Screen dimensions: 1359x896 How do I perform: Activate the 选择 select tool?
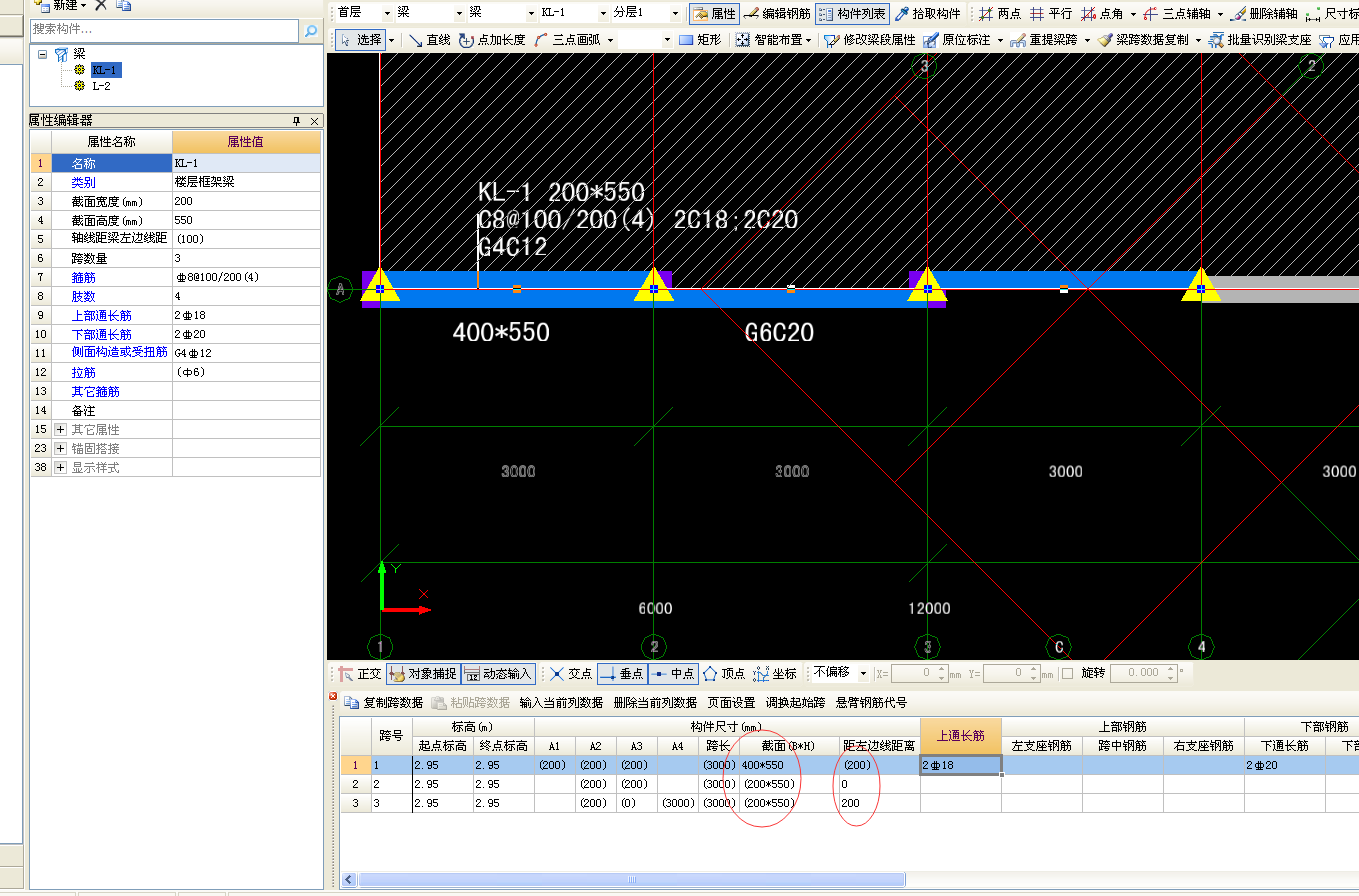coord(360,40)
